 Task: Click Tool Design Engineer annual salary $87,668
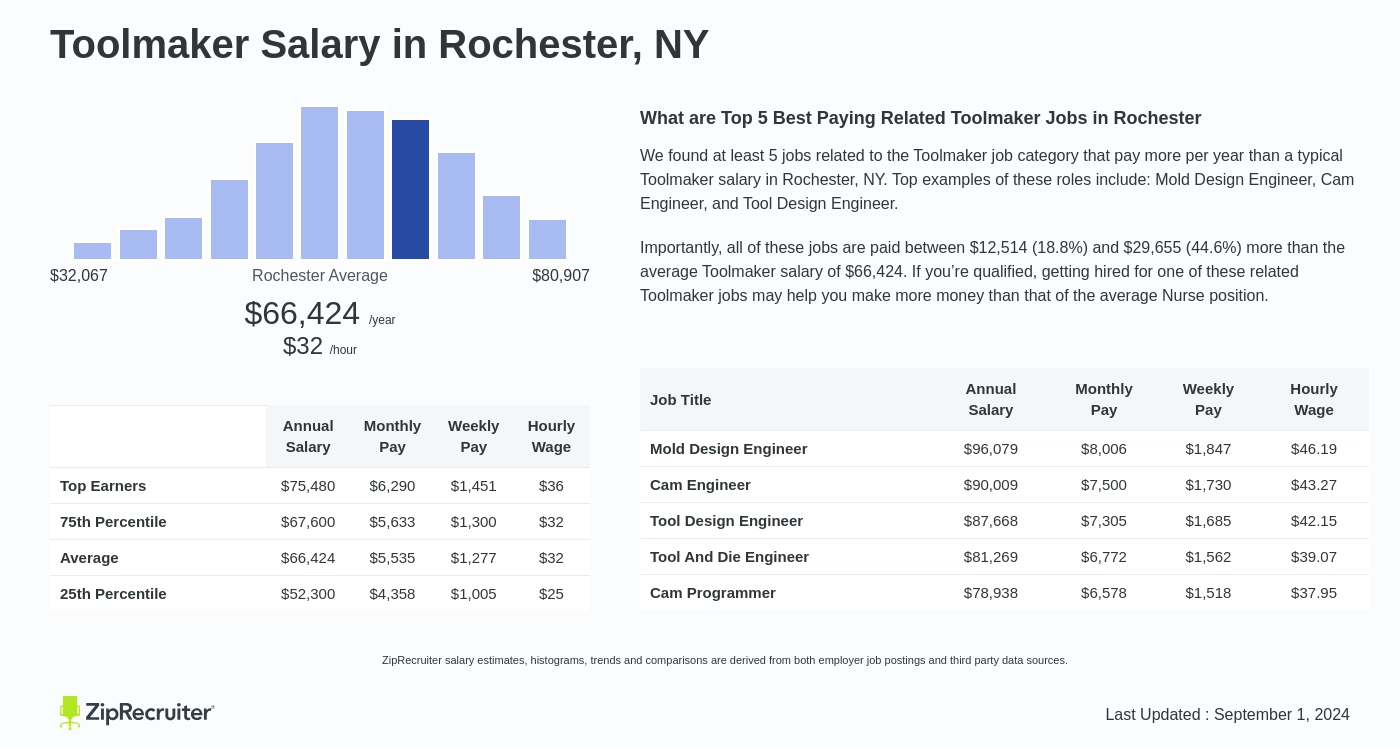click(991, 521)
